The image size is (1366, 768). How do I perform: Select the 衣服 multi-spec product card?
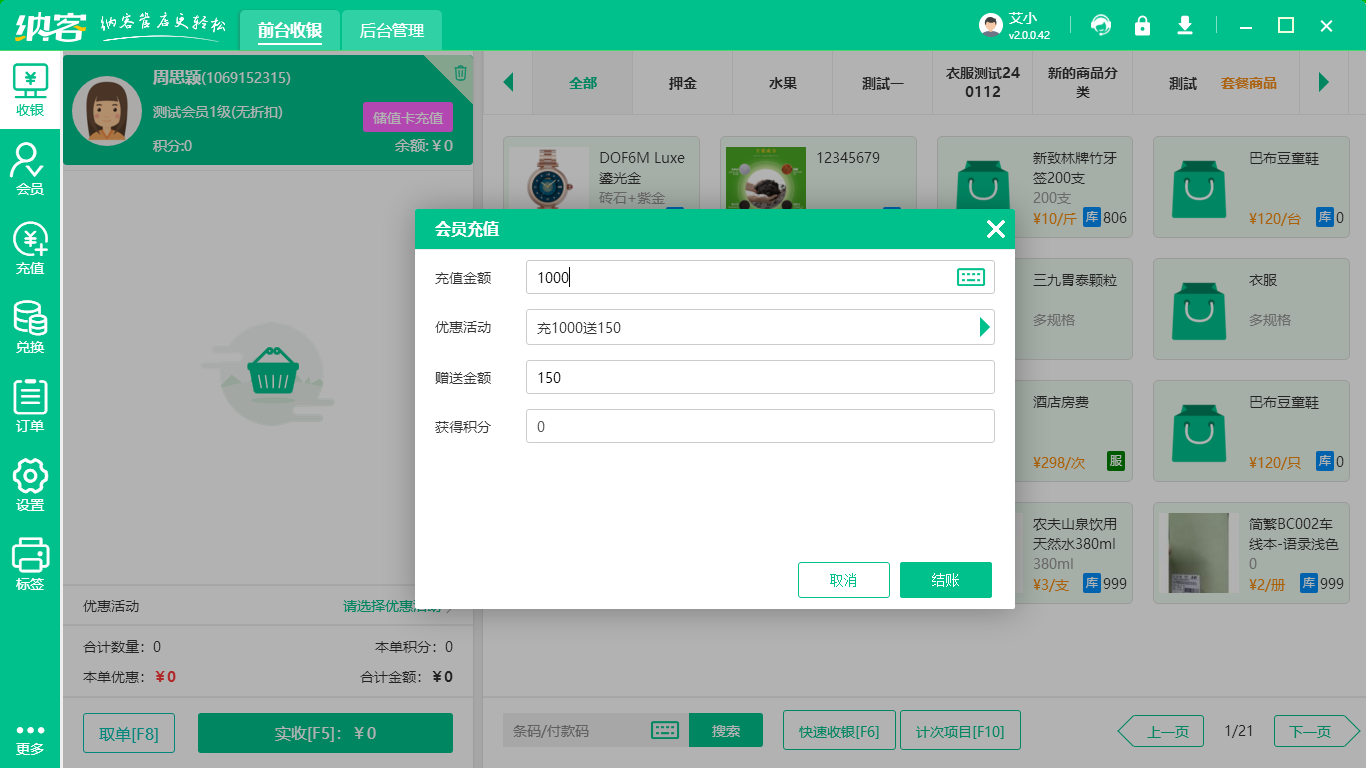1251,309
